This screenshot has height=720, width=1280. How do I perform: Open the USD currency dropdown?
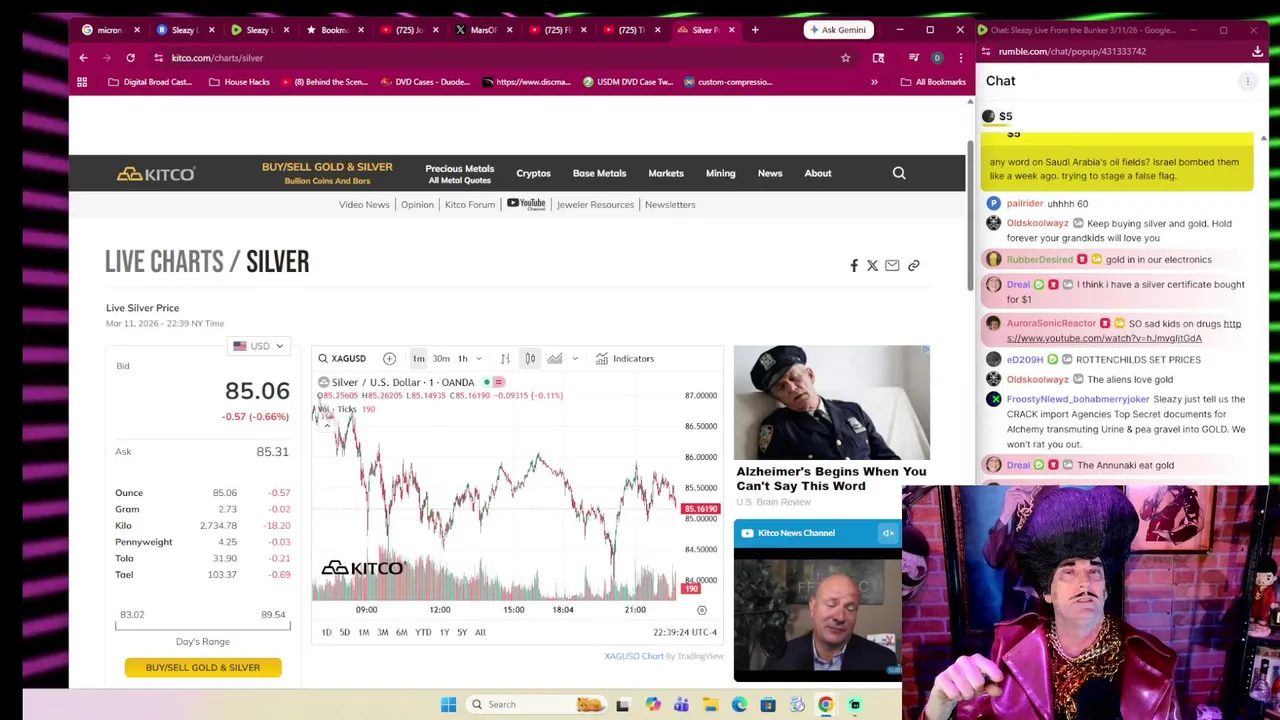point(258,346)
